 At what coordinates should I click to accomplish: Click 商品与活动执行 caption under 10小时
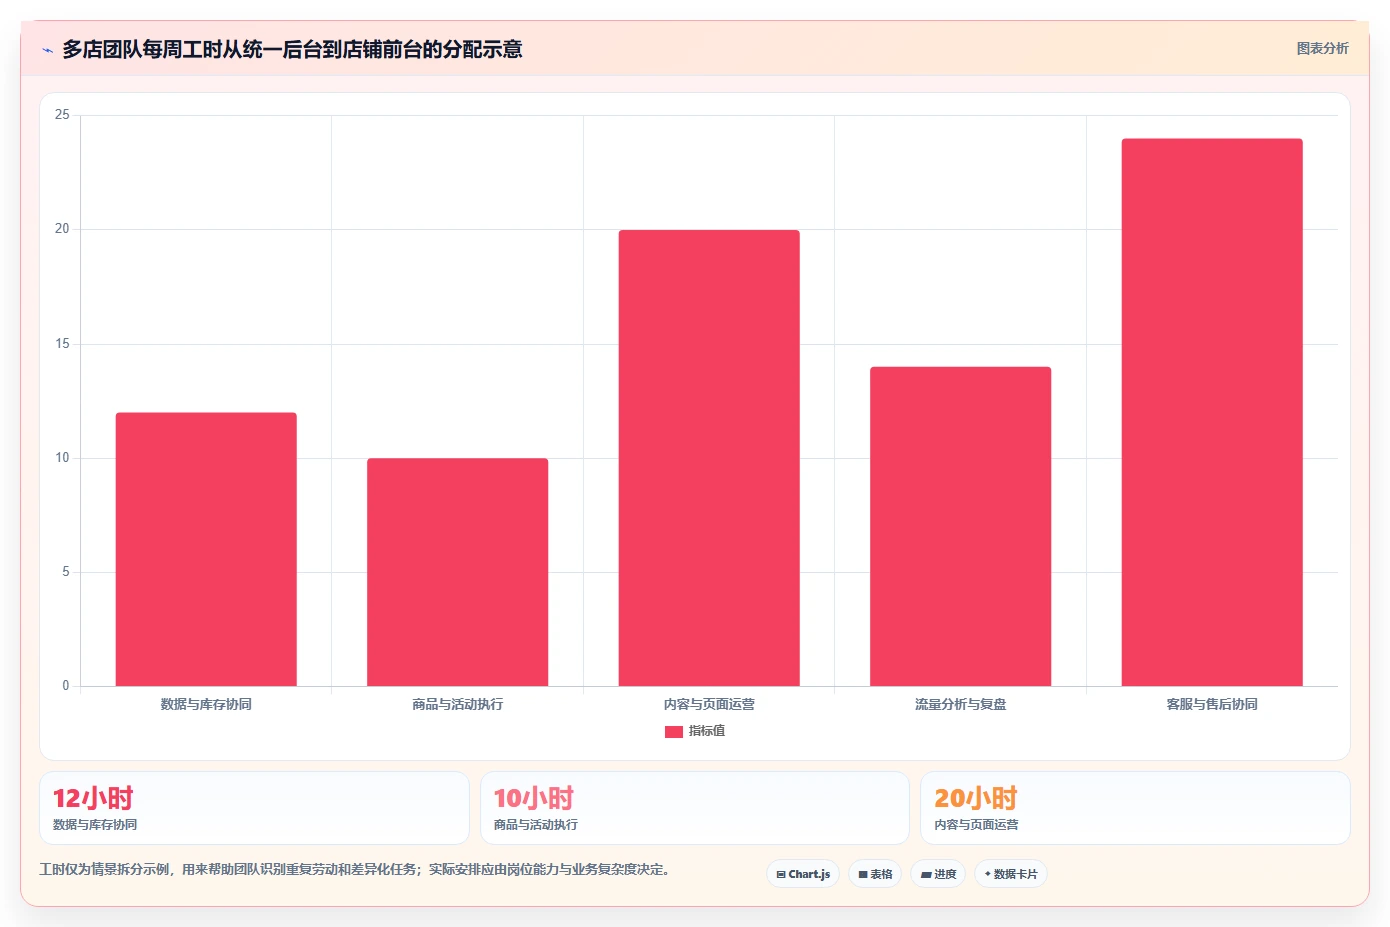tap(536, 825)
